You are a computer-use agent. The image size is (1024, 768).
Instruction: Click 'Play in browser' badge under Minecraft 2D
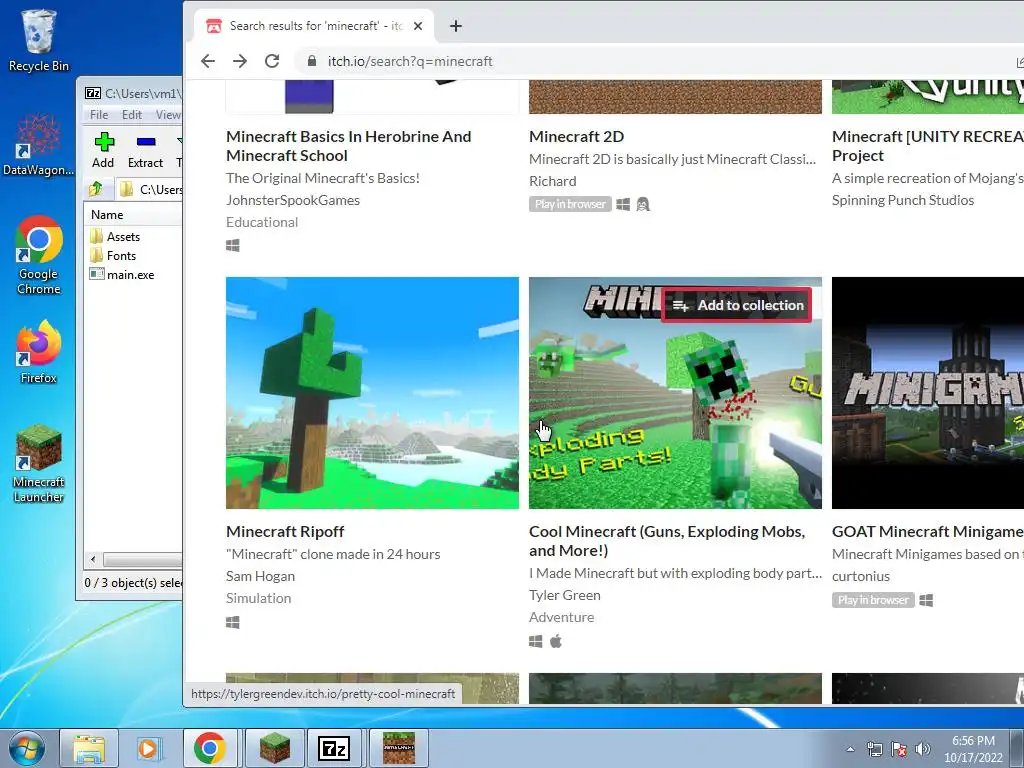point(570,204)
